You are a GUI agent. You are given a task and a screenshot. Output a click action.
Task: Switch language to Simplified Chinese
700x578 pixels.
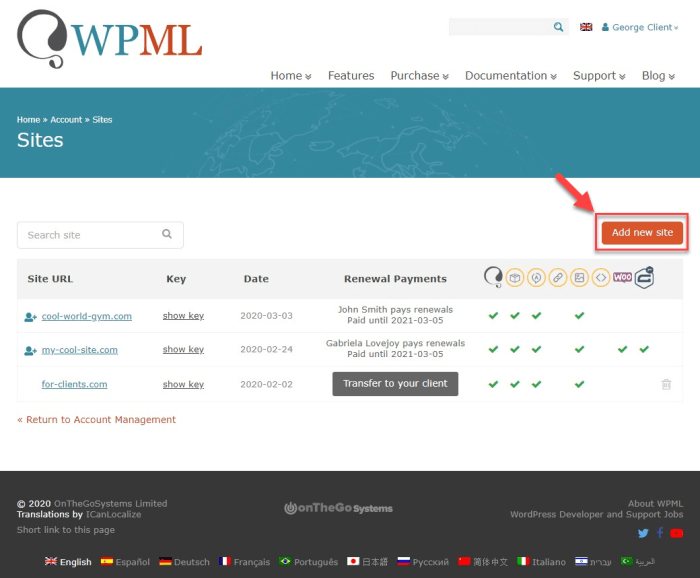483,561
